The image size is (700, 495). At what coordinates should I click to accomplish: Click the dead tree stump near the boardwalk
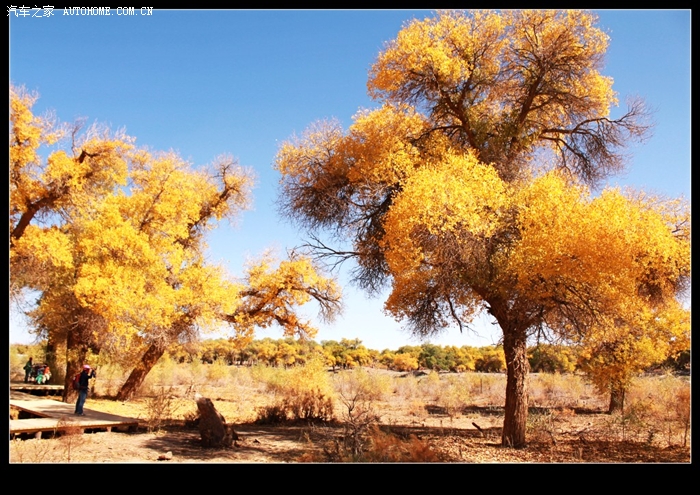tap(211, 423)
